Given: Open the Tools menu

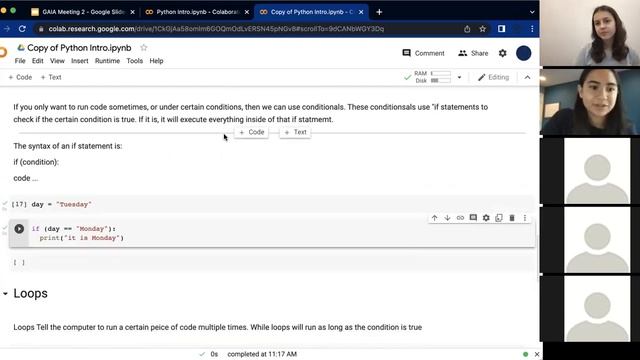Looking at the screenshot, I should point(135,61).
